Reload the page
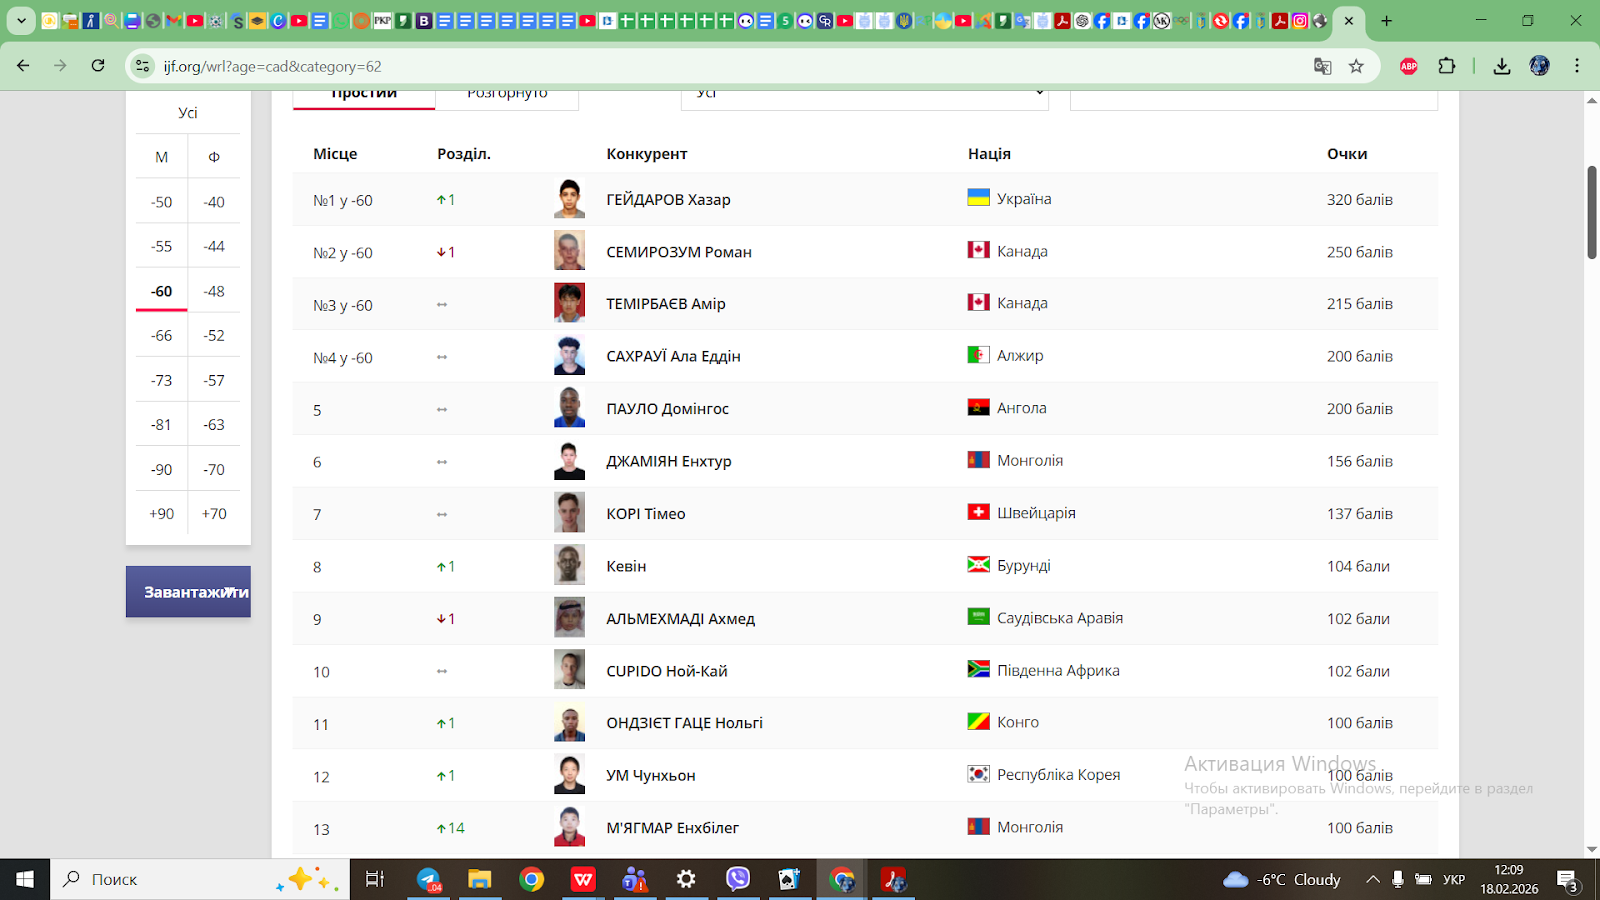This screenshot has height=900, width=1600. click(x=98, y=66)
